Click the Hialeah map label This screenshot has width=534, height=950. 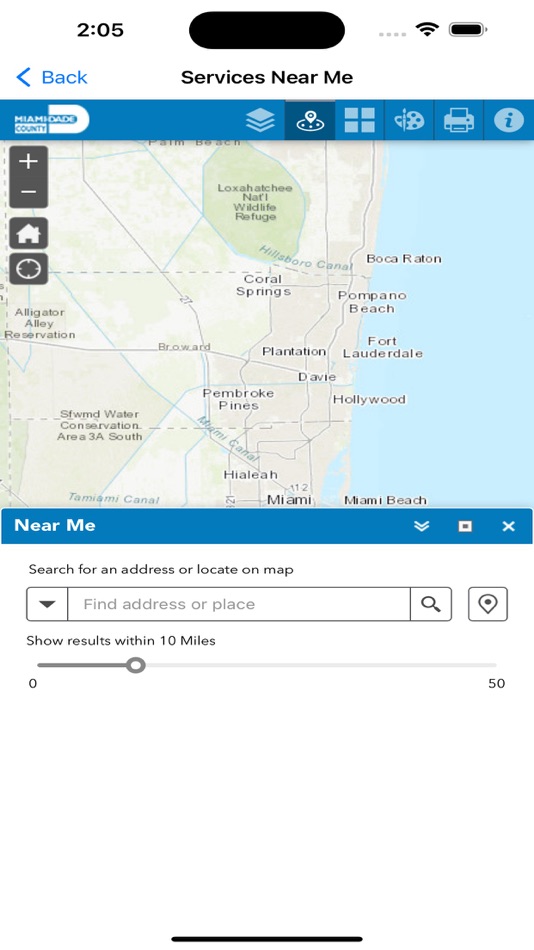coord(250,474)
